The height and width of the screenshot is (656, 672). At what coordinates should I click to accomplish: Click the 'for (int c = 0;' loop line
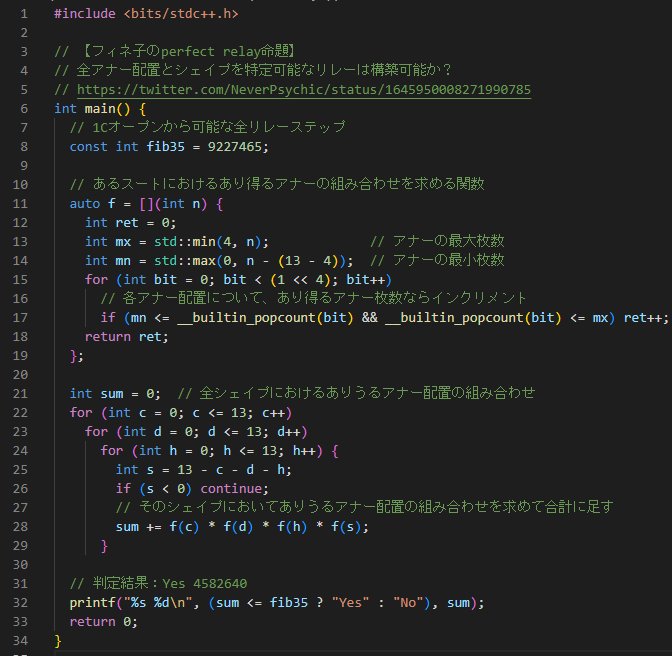(x=181, y=413)
